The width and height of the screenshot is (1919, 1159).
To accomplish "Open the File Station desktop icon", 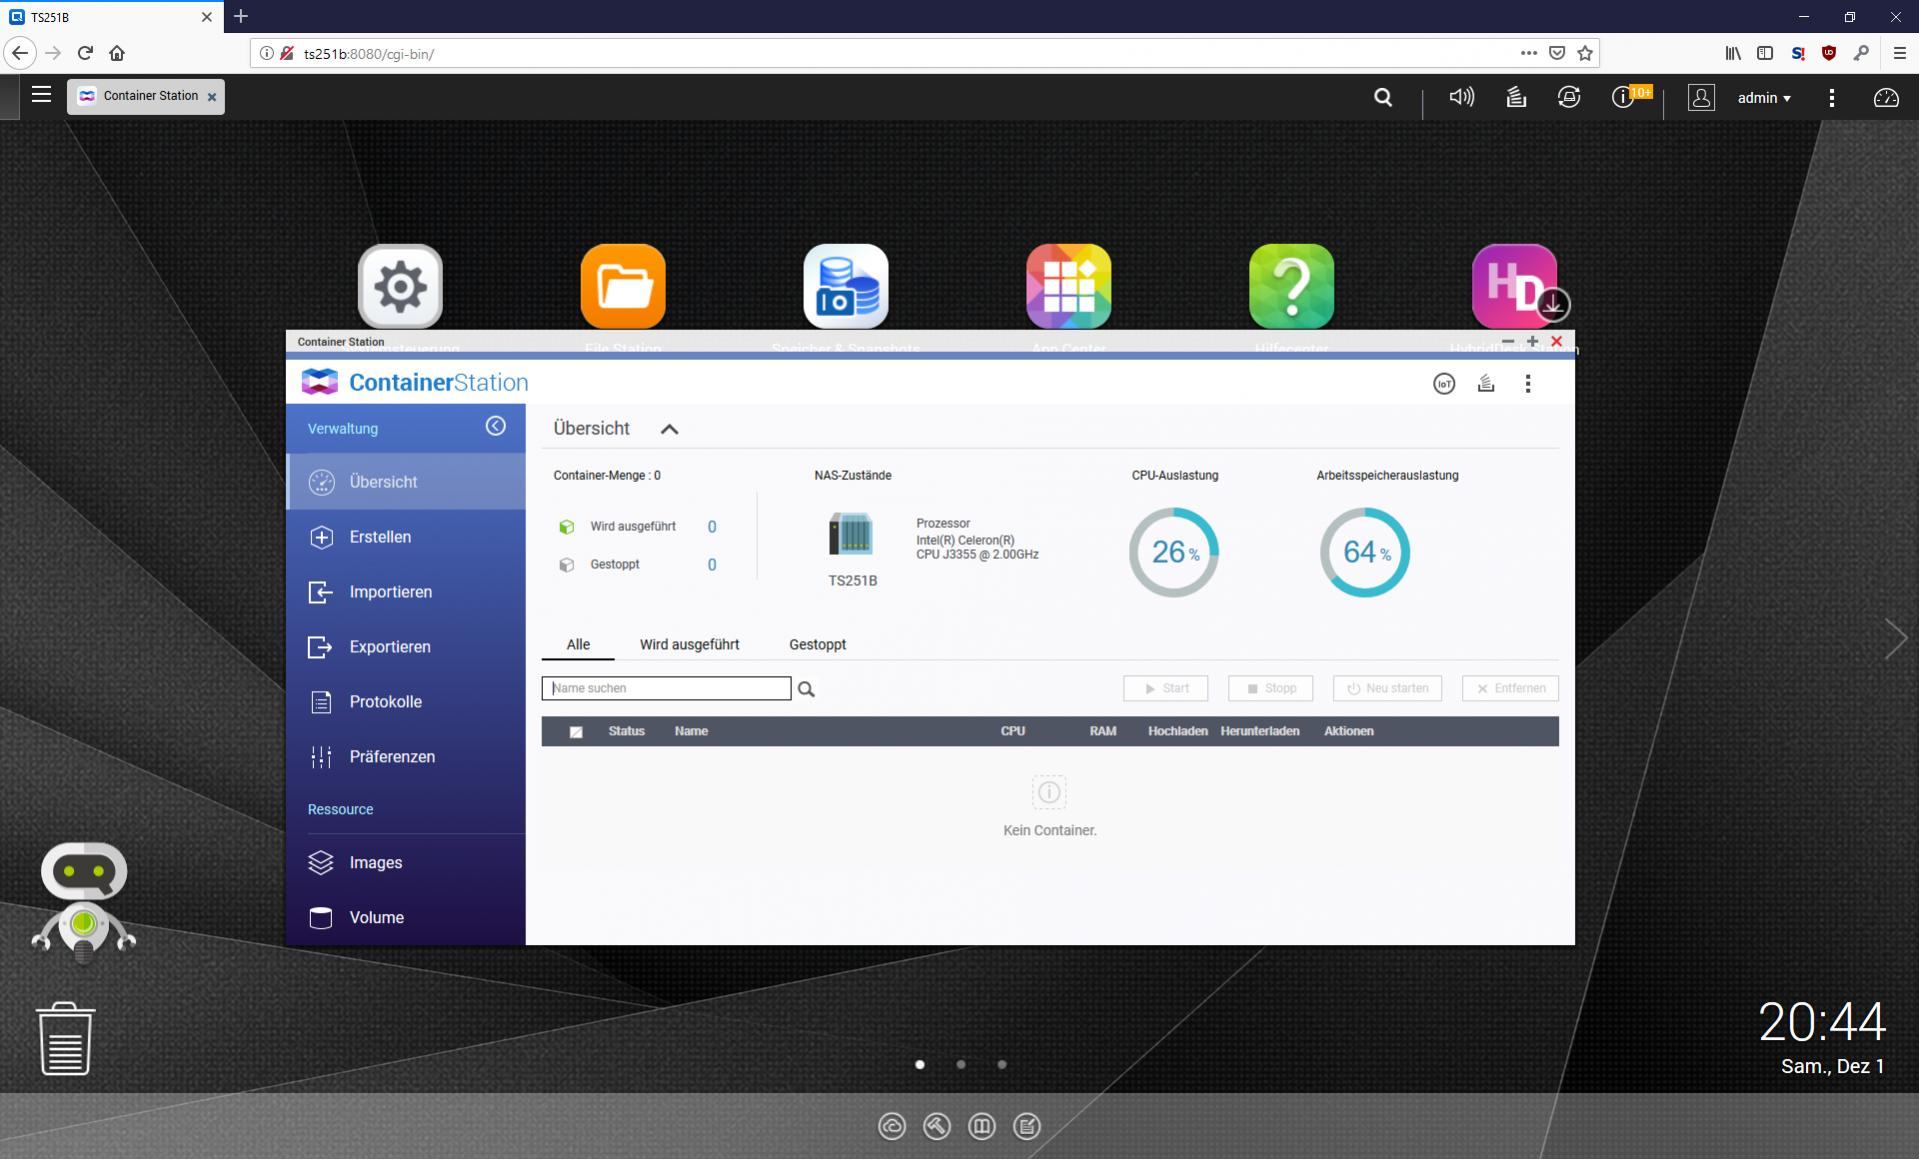I will [623, 286].
